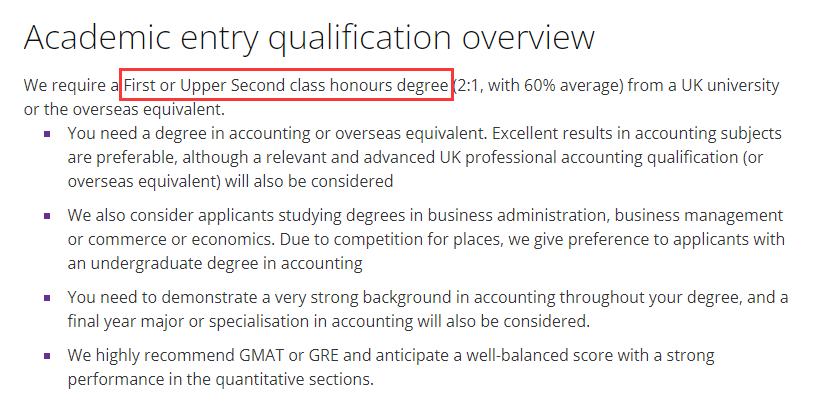Click the text 'performance in the quantitative sections.'
The image size is (814, 404).
coord(220,380)
